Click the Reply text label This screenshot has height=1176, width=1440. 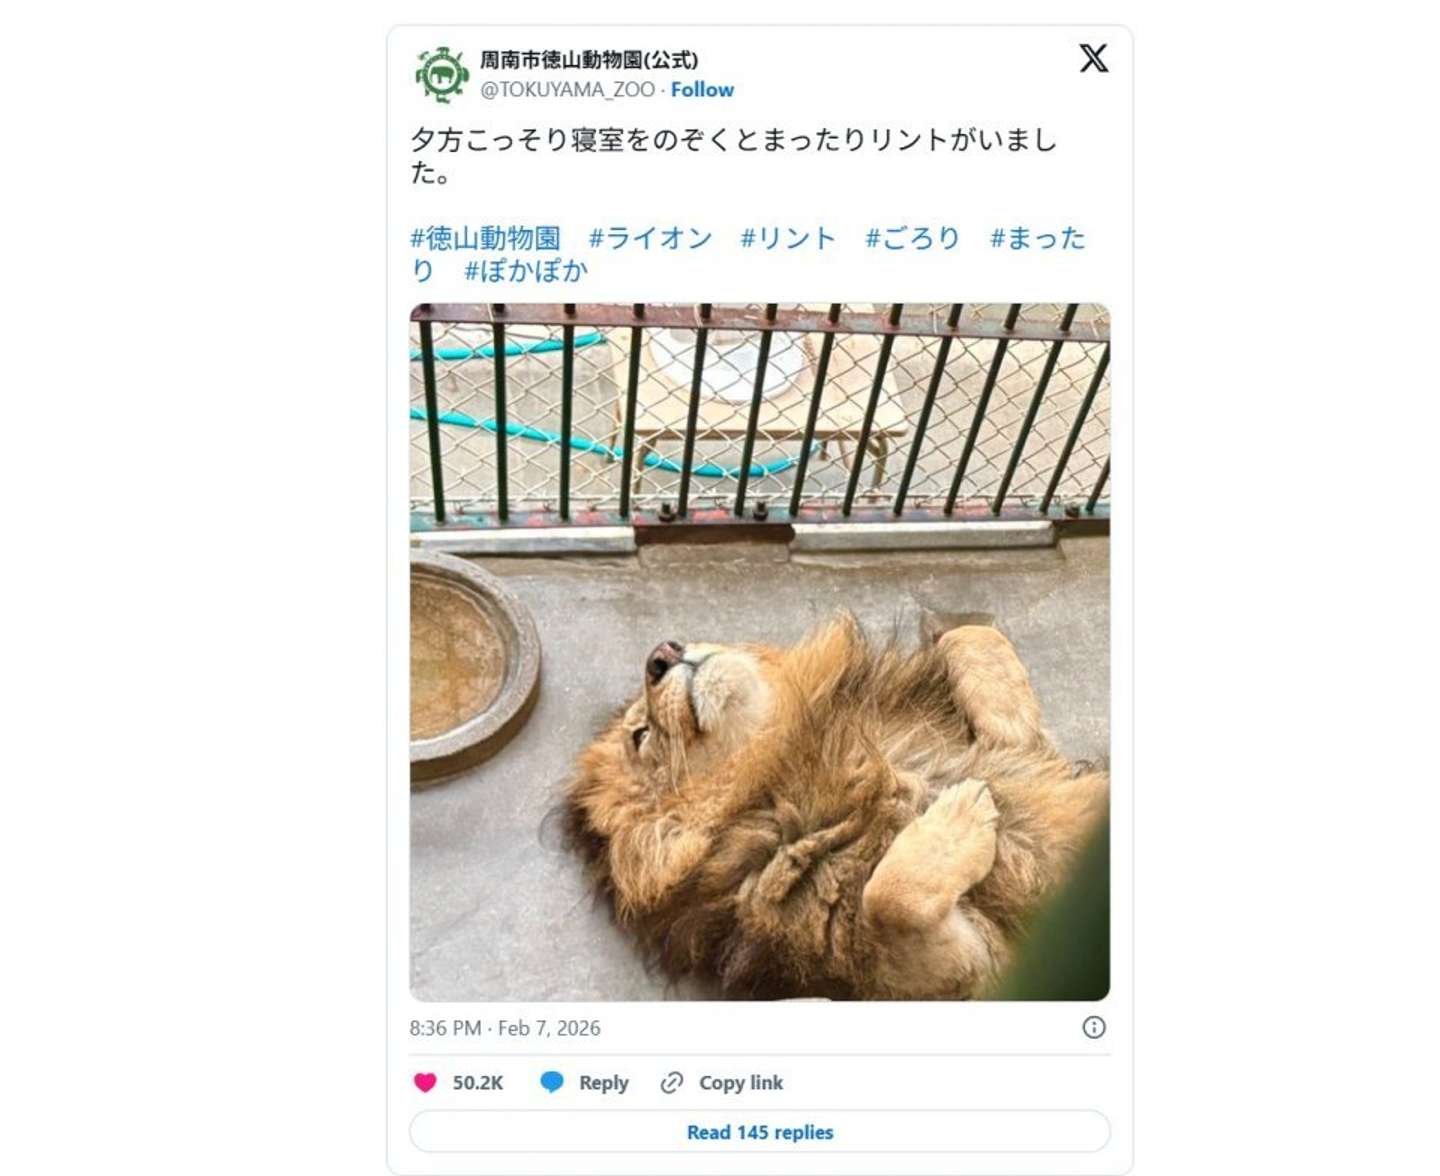point(604,1082)
